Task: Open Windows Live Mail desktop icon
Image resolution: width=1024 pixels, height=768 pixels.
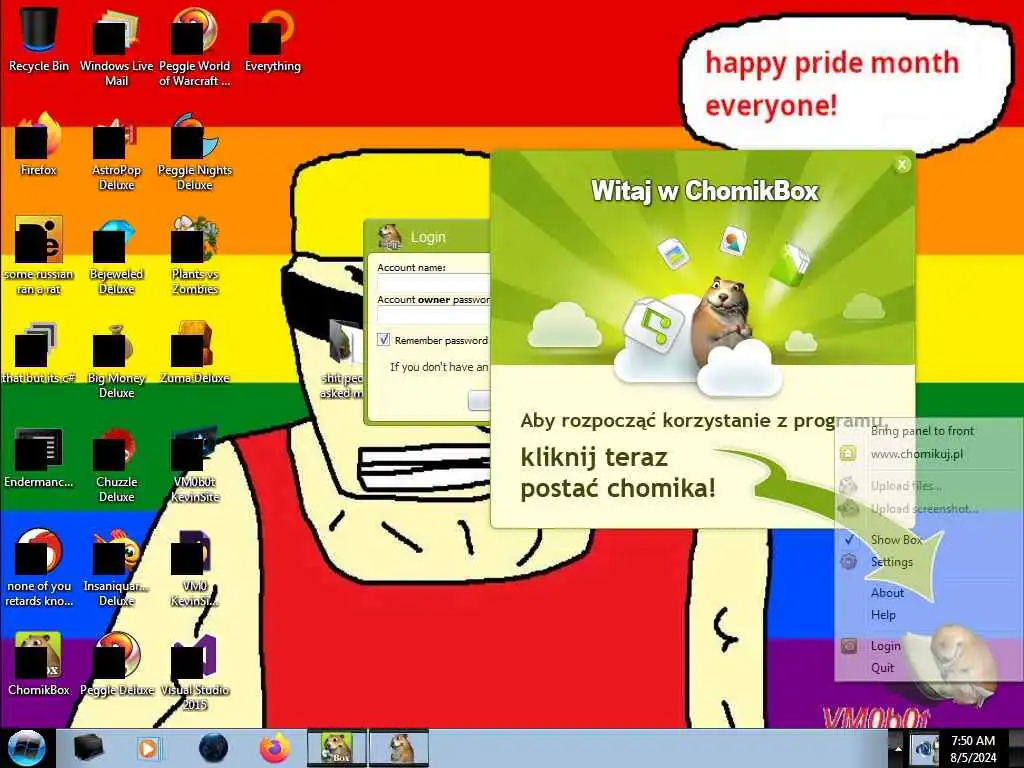Action: coord(116,46)
